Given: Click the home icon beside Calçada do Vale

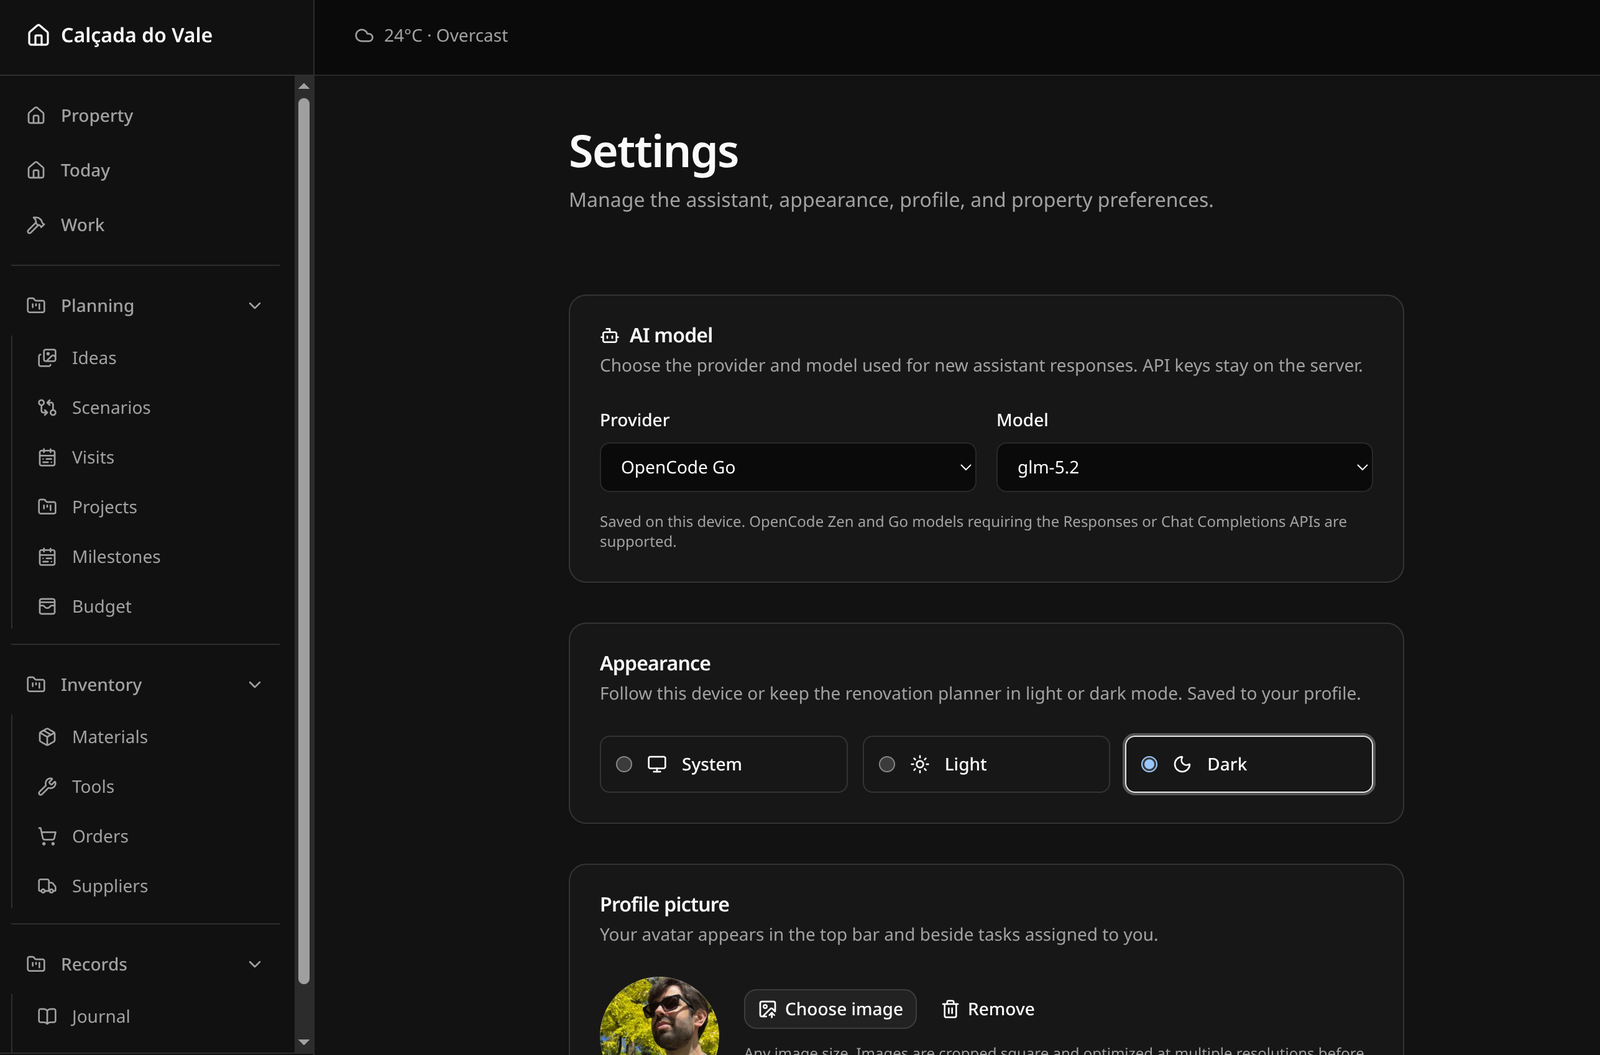Looking at the screenshot, I should coord(38,35).
